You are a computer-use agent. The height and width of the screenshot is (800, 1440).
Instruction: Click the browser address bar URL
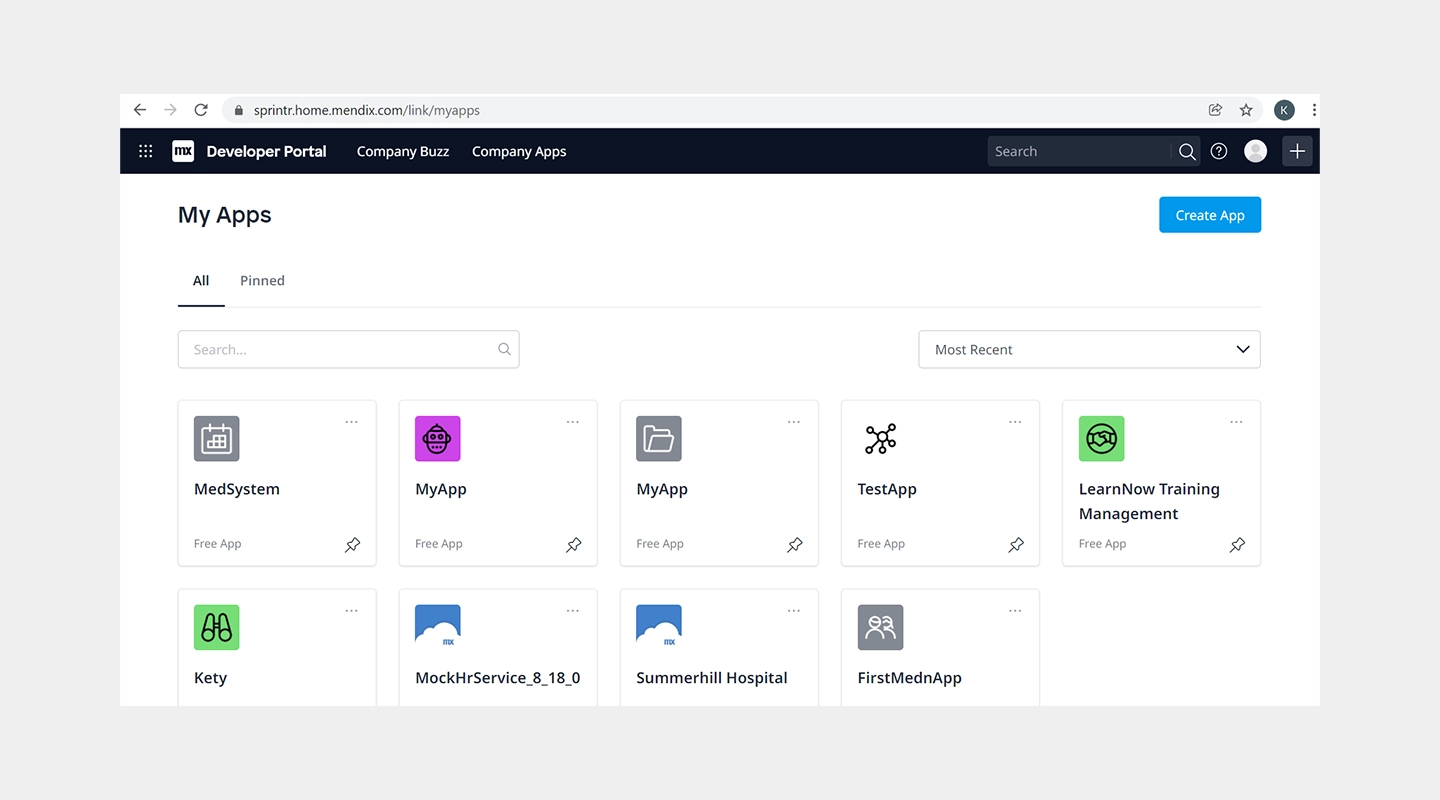click(367, 110)
